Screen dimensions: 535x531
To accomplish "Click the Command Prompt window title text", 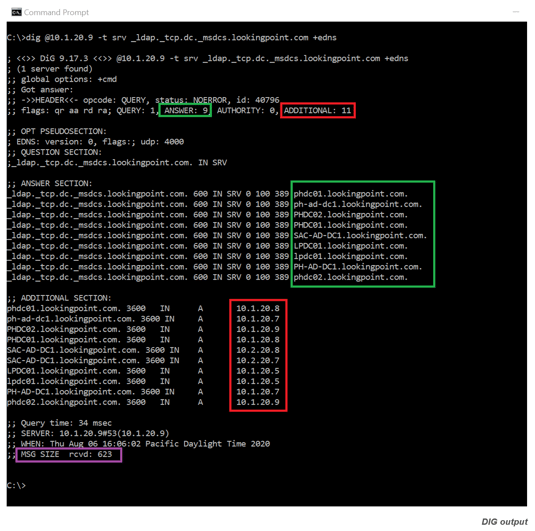I will click(56, 12).
